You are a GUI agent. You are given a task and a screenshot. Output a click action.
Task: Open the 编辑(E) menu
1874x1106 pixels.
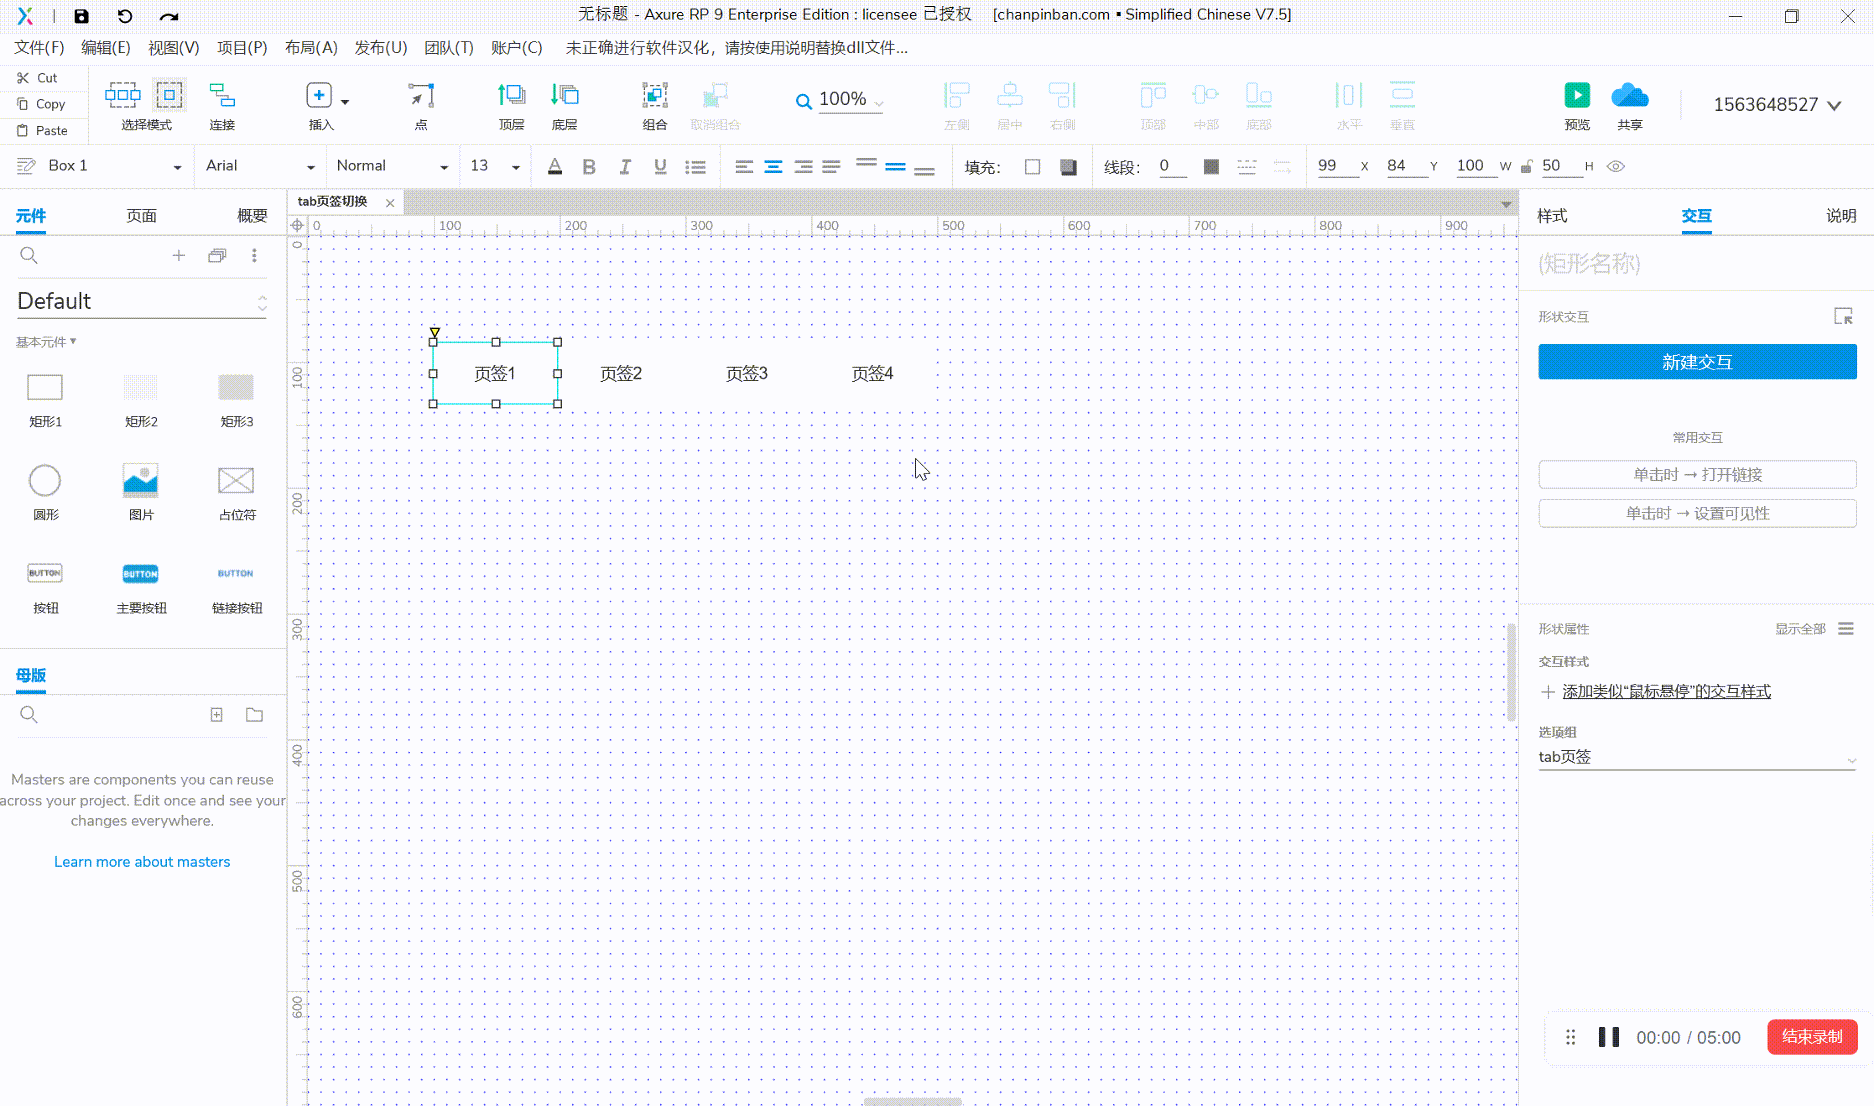[x=106, y=48]
